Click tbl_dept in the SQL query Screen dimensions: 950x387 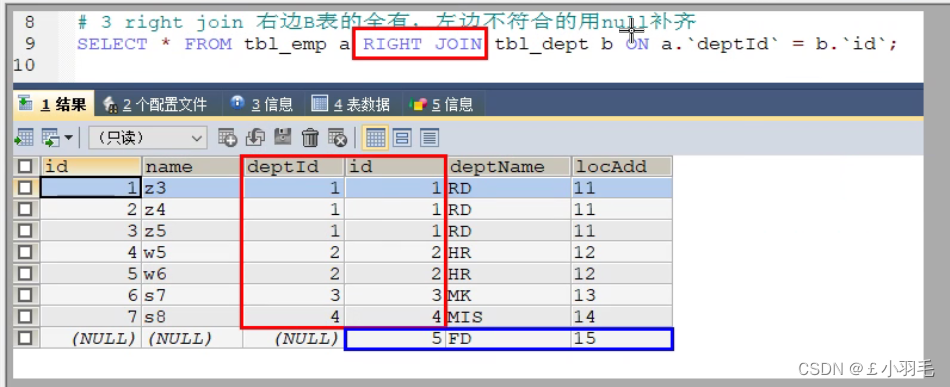542,44
